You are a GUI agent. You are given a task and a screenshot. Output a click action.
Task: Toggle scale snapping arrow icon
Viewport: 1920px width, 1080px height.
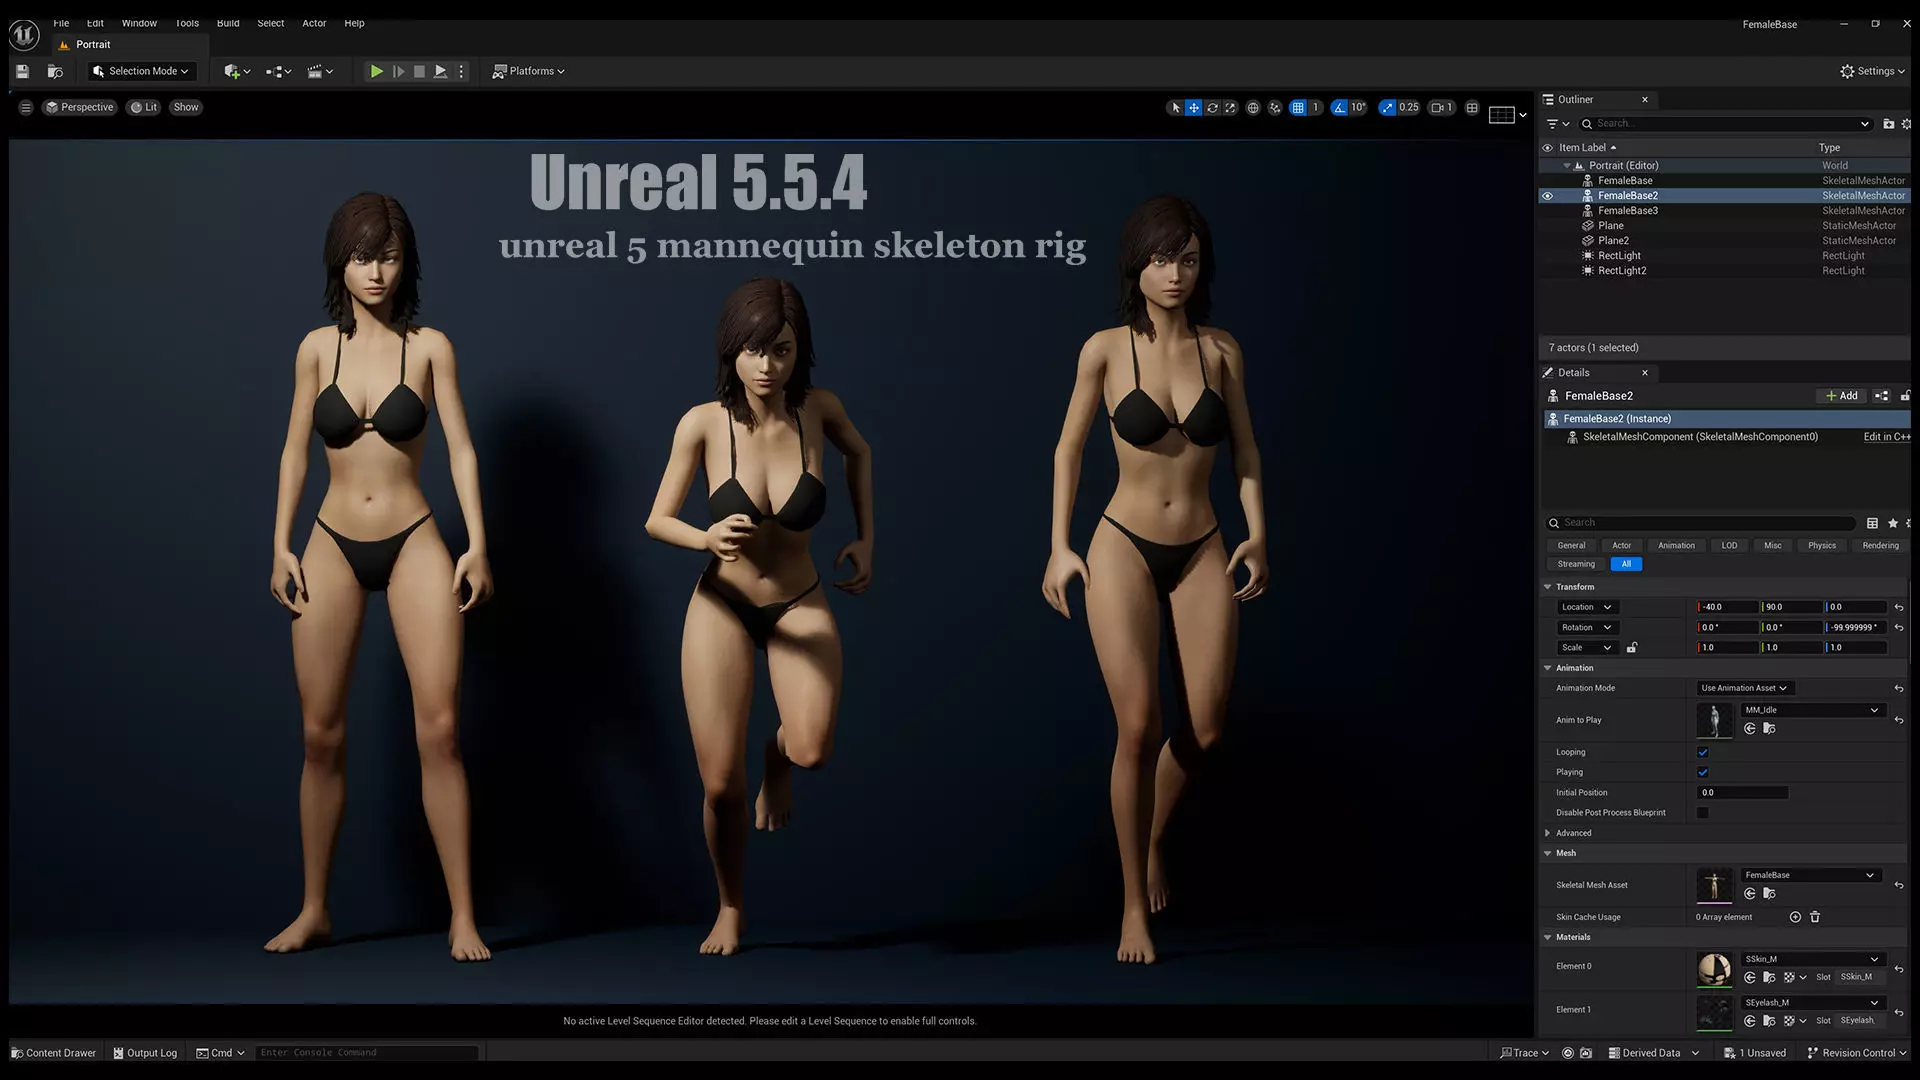click(x=1387, y=107)
